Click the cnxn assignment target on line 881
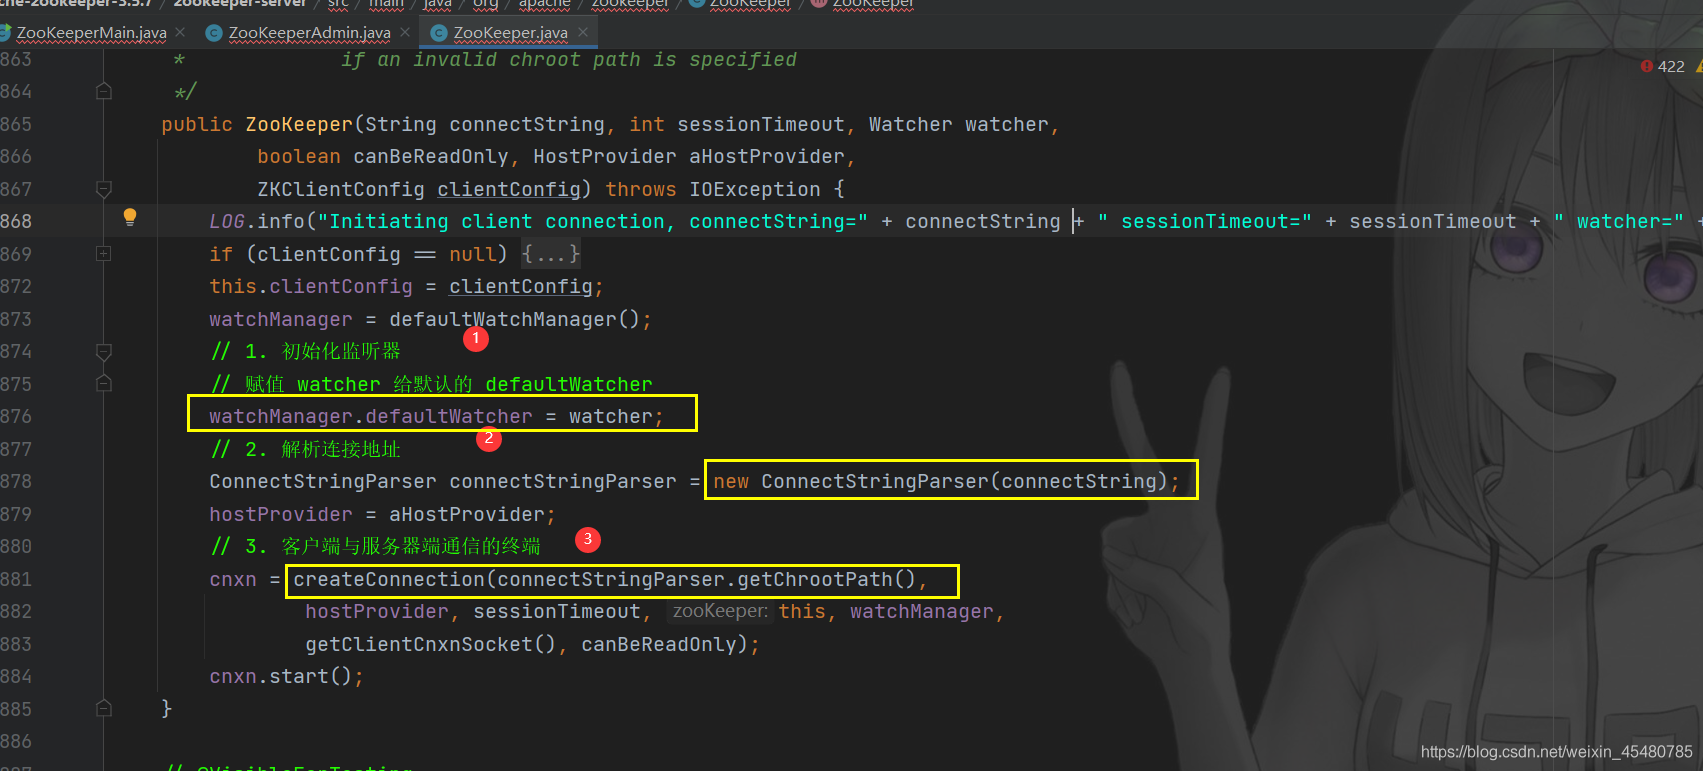Image resolution: width=1703 pixels, height=771 pixels. [x=233, y=579]
